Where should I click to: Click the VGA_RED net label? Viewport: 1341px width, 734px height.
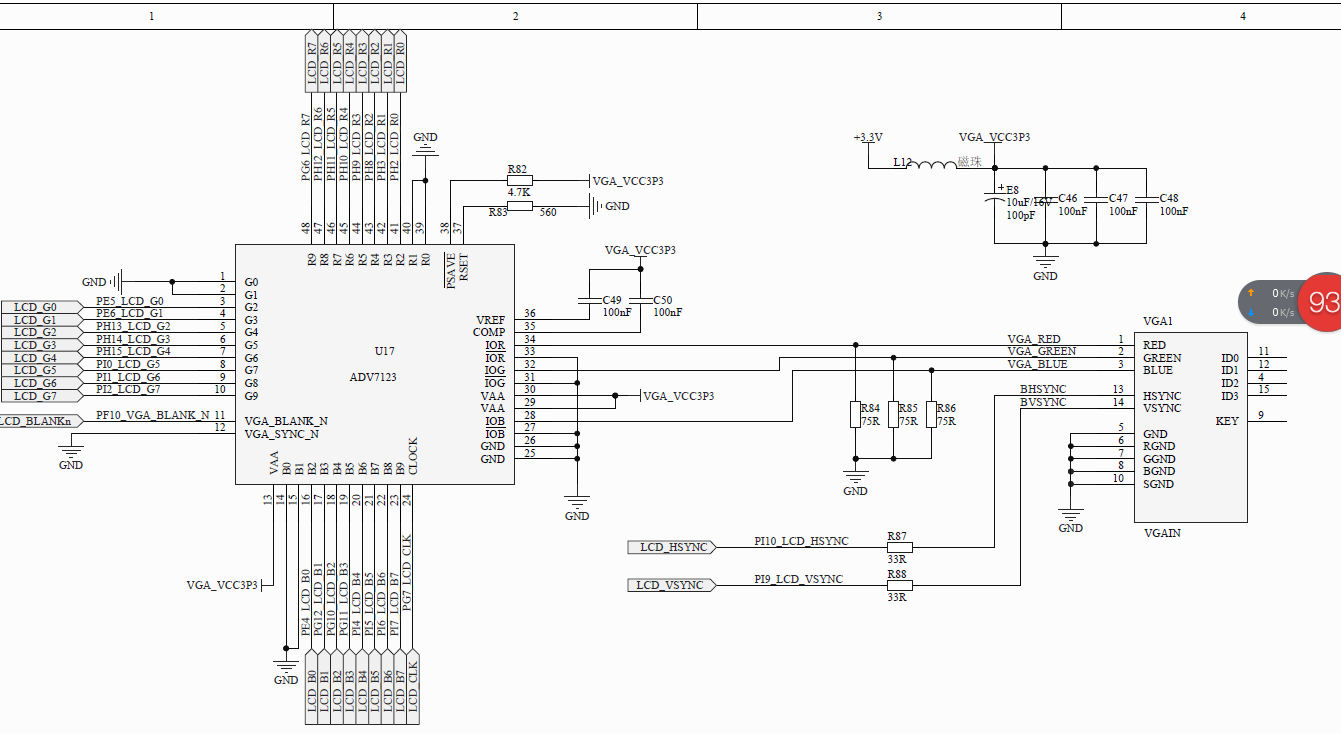click(1034, 340)
